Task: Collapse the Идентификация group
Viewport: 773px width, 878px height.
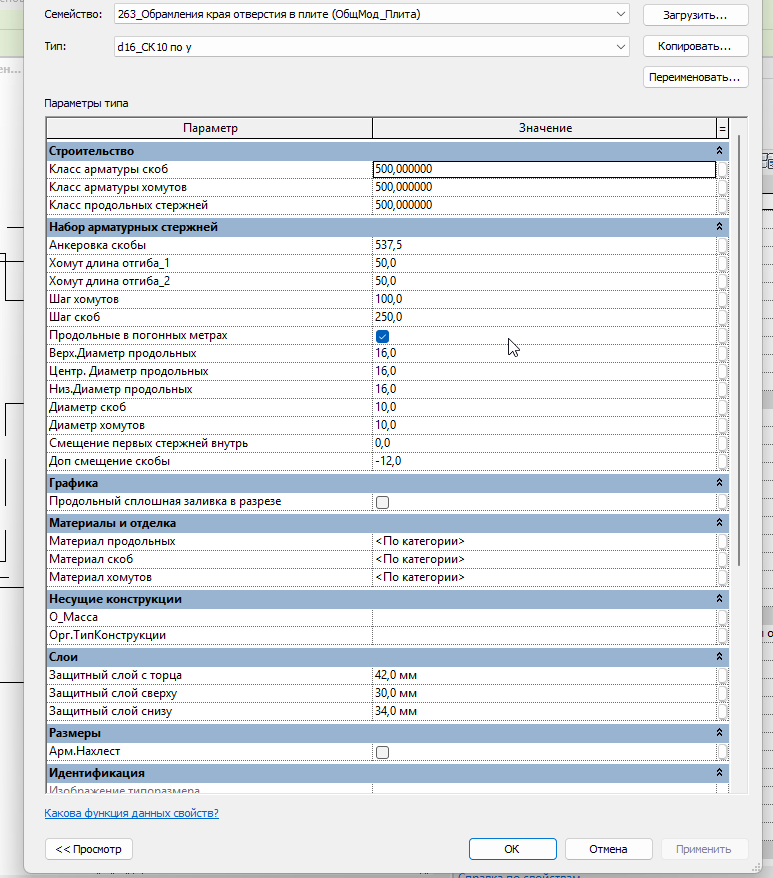Action: 719,773
